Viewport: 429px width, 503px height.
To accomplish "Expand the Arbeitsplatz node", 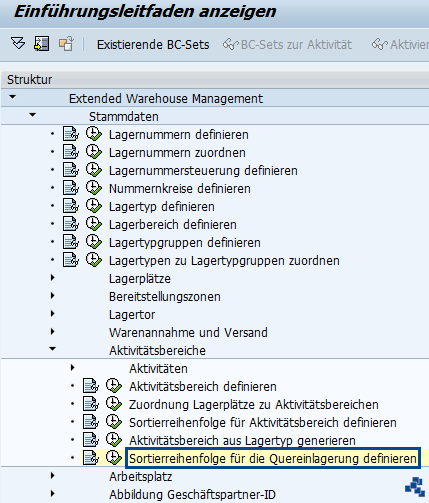I will (x=52, y=476).
